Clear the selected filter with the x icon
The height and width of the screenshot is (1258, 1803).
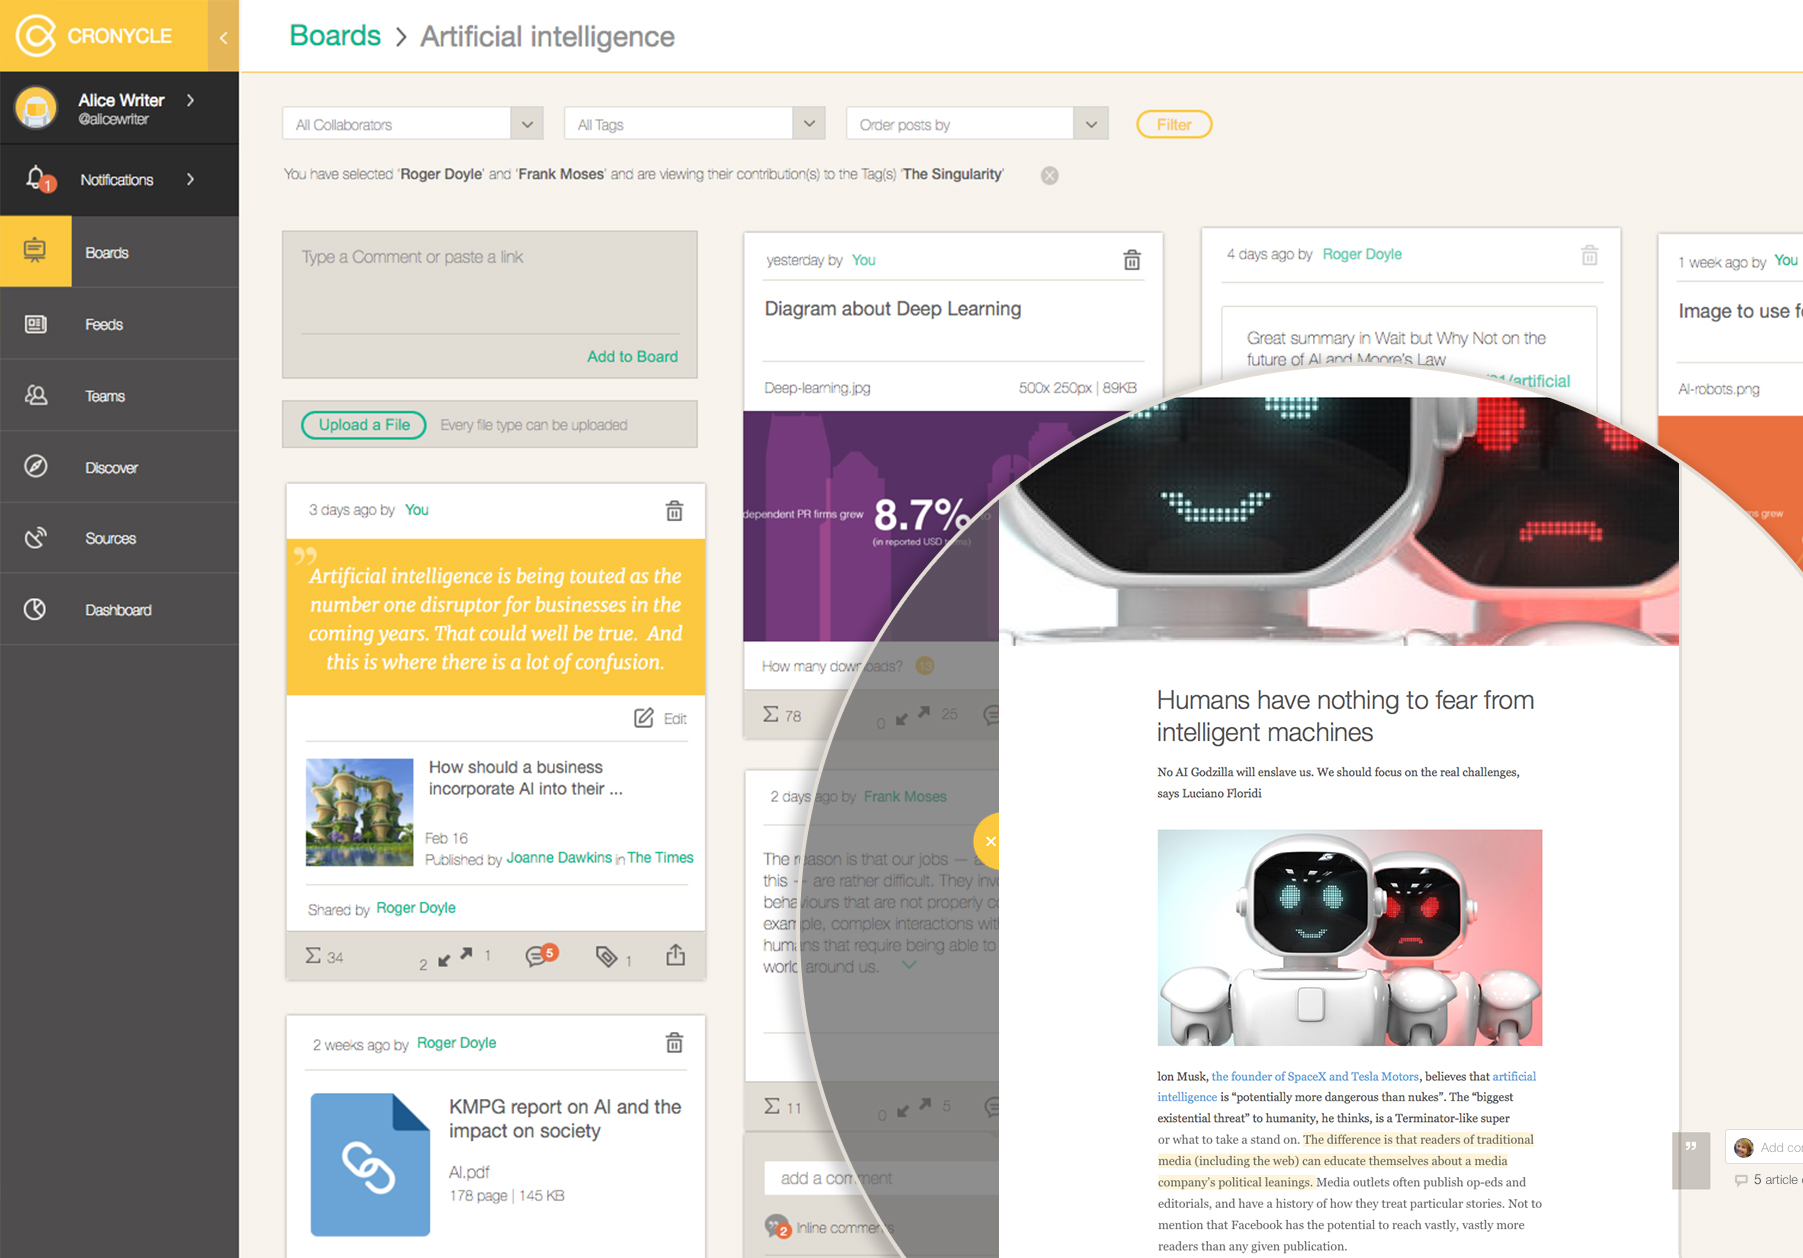(x=1049, y=175)
